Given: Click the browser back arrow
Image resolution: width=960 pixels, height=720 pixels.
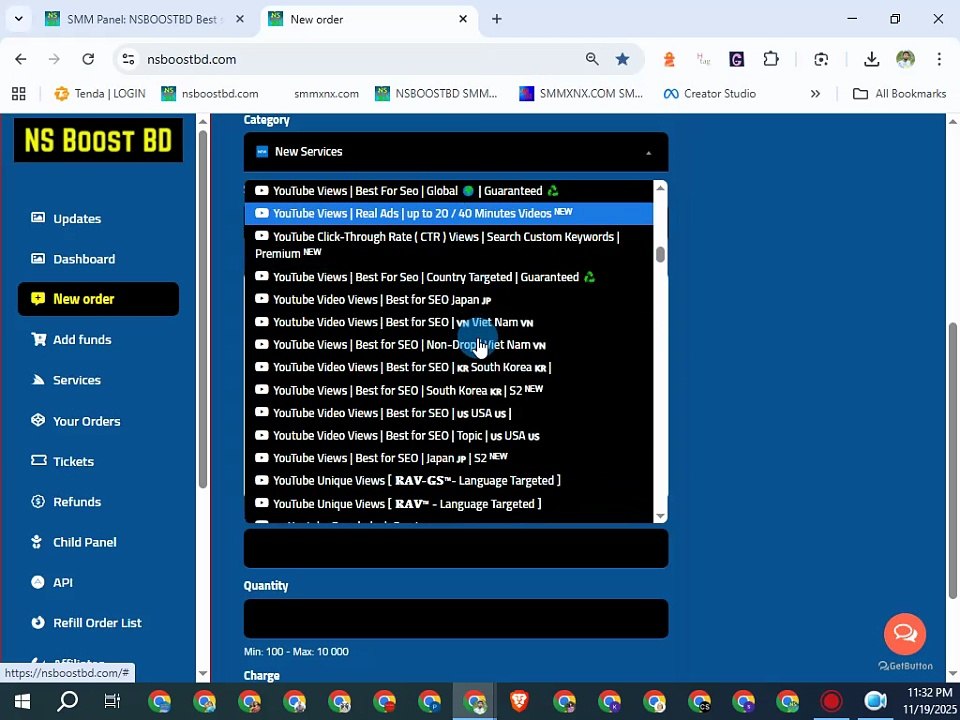Looking at the screenshot, I should pos(21,59).
